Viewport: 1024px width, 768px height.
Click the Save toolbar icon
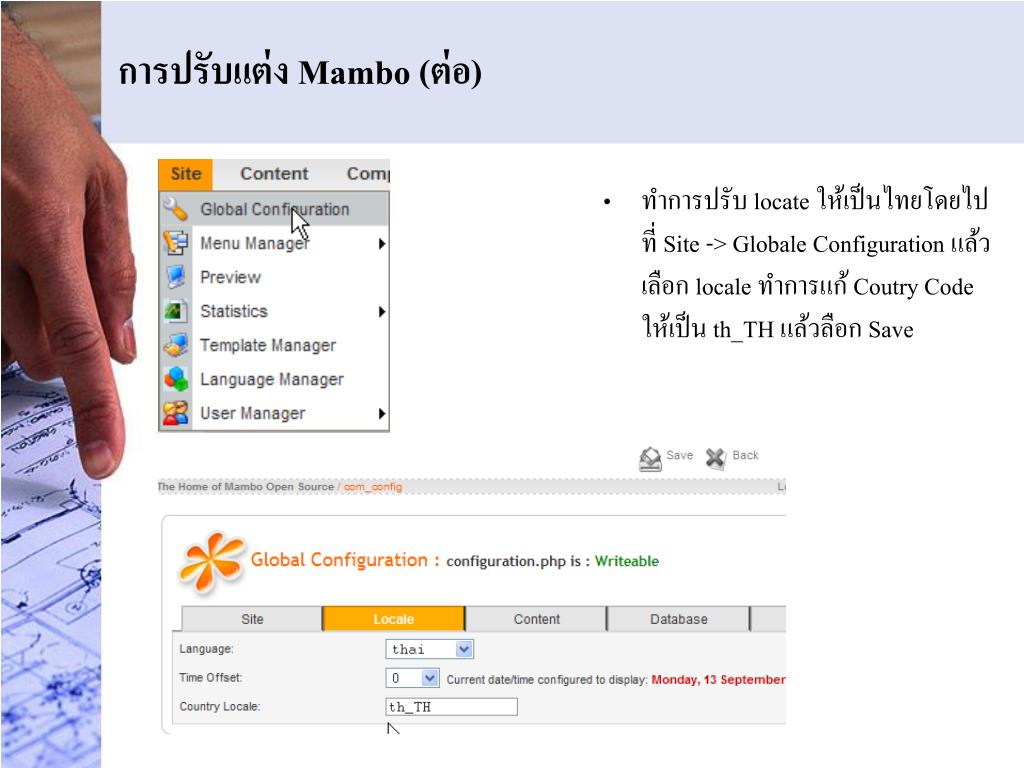tap(650, 458)
